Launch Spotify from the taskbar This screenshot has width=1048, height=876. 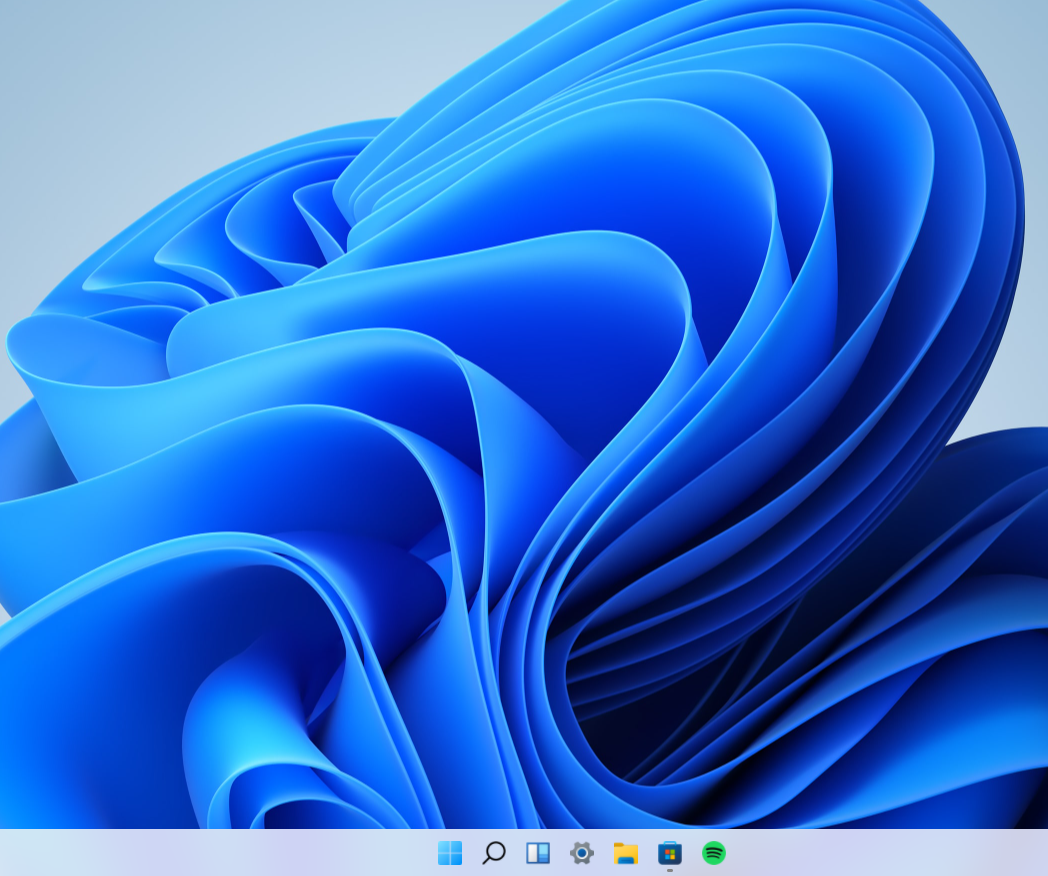tap(714, 853)
